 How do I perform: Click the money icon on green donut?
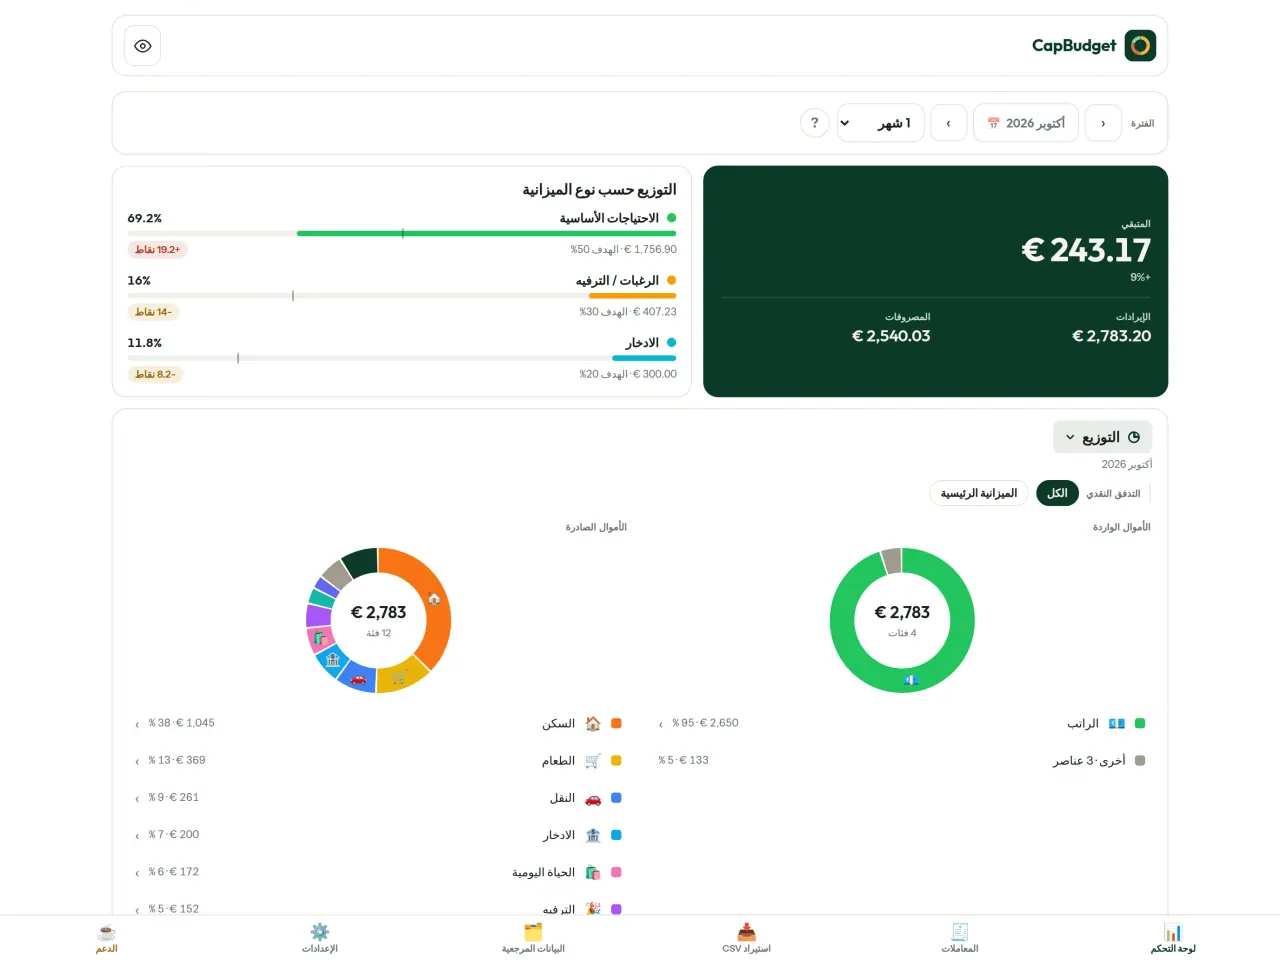point(911,680)
